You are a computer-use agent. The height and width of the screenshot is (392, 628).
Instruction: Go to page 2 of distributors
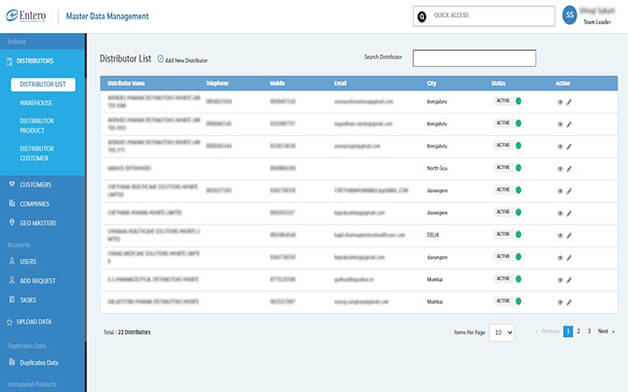pos(578,331)
